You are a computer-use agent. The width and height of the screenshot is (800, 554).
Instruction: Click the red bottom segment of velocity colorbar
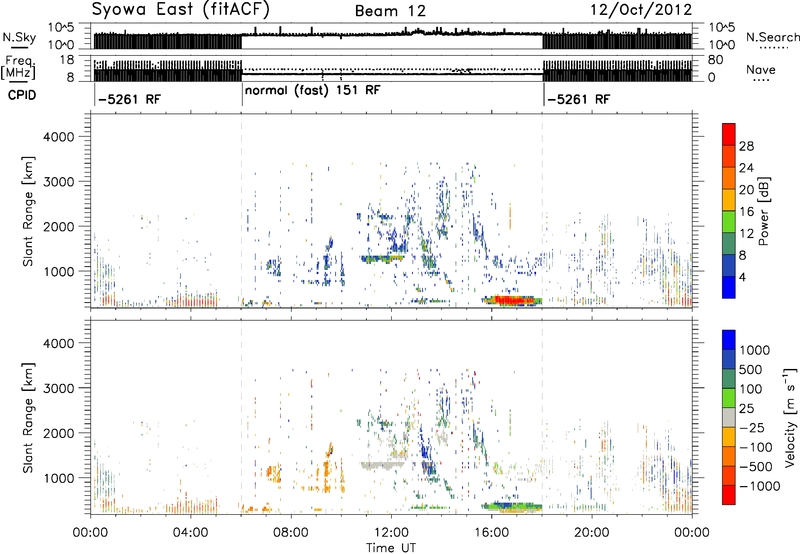click(x=729, y=495)
